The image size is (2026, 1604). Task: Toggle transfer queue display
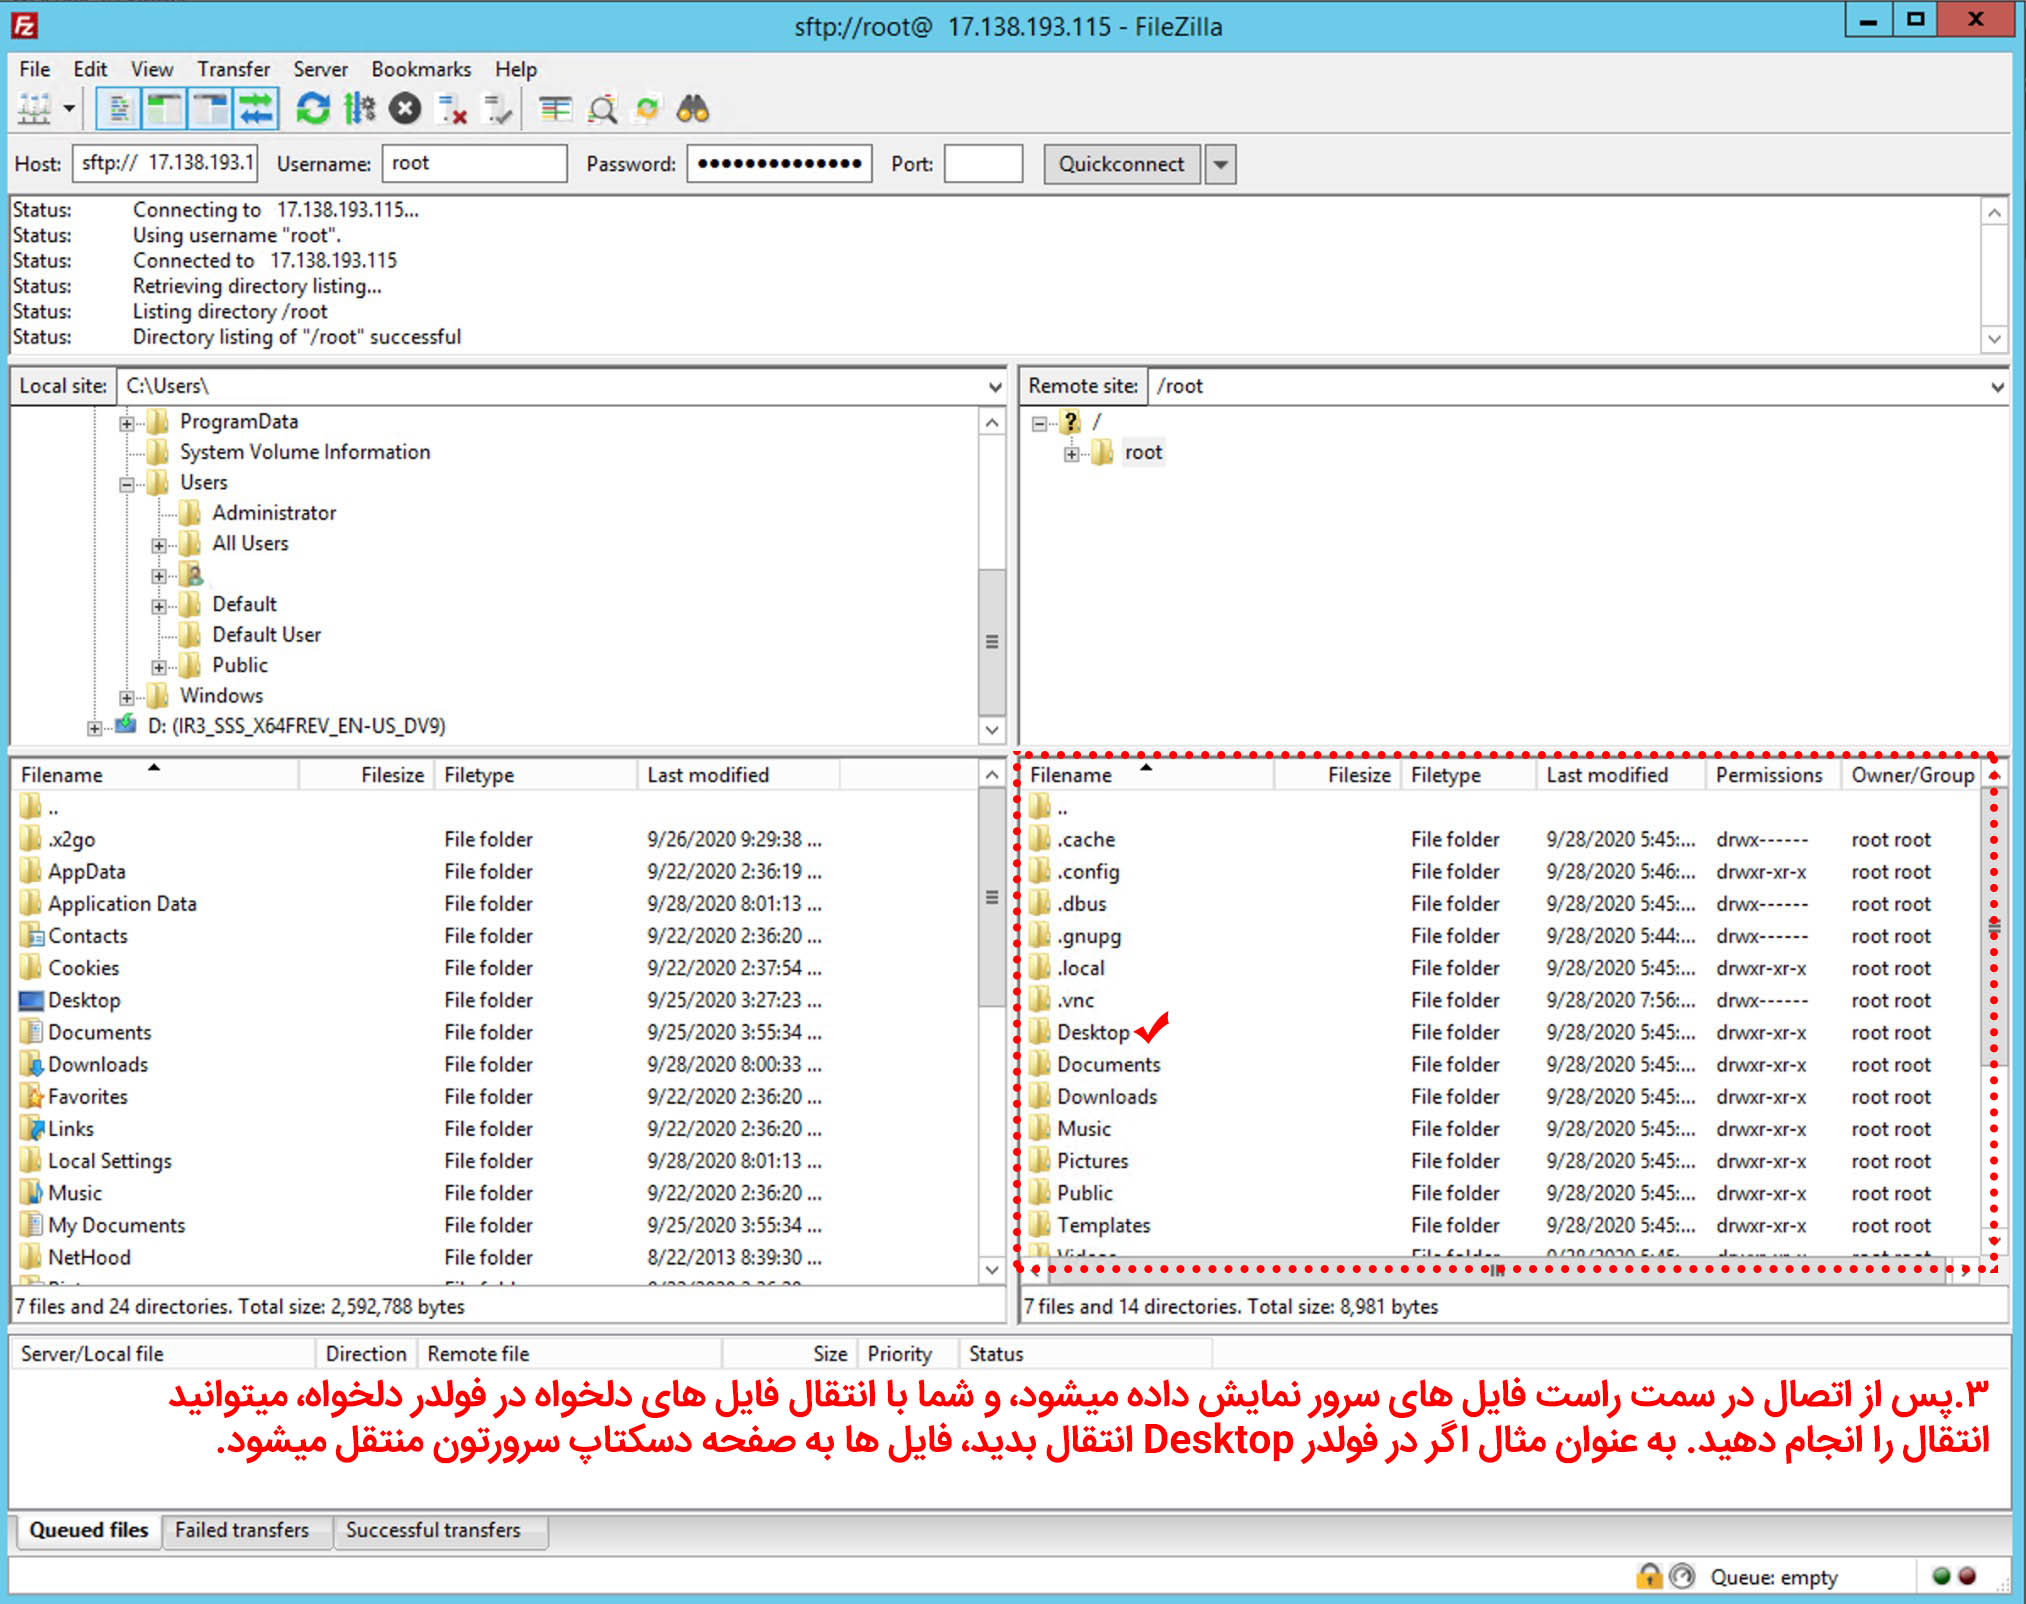point(256,109)
